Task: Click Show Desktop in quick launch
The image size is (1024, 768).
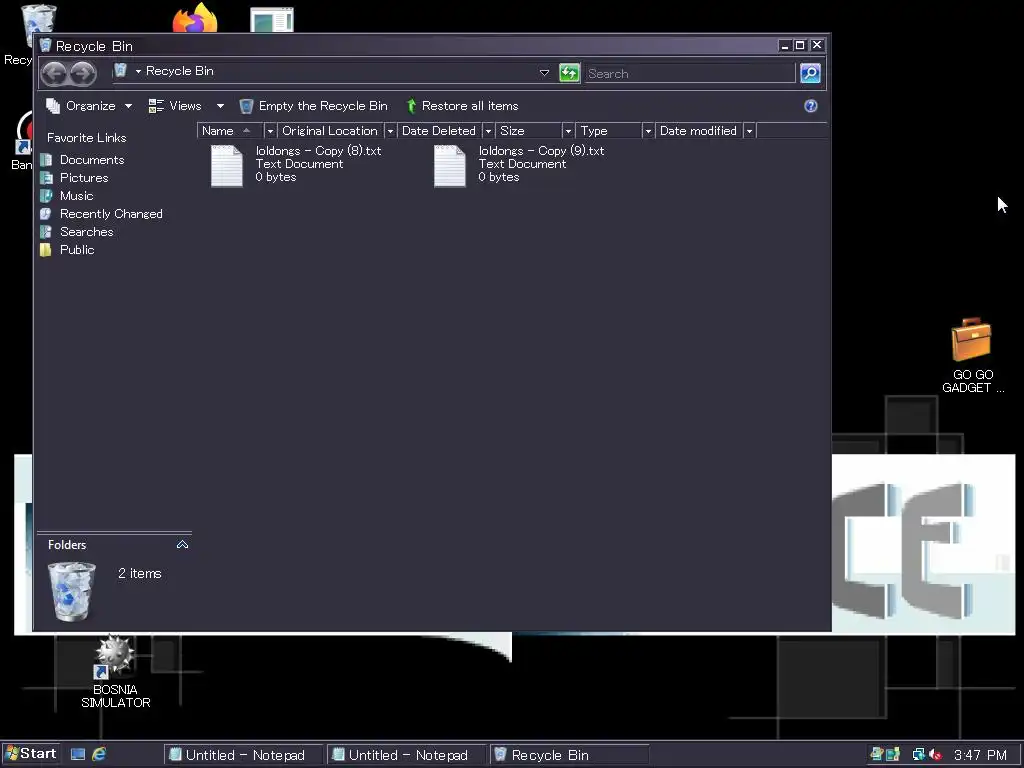Action: [x=78, y=754]
